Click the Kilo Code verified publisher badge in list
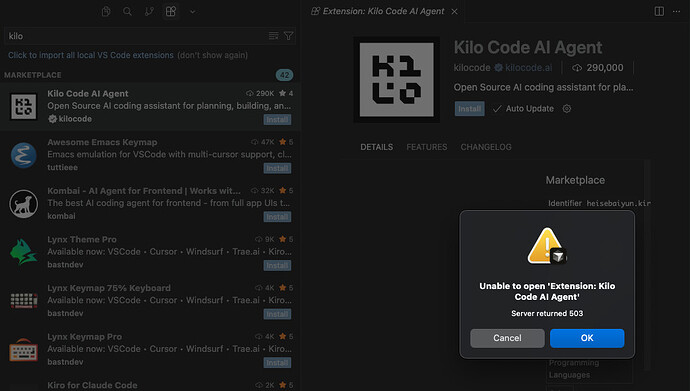This screenshot has width=690, height=391. [52, 119]
